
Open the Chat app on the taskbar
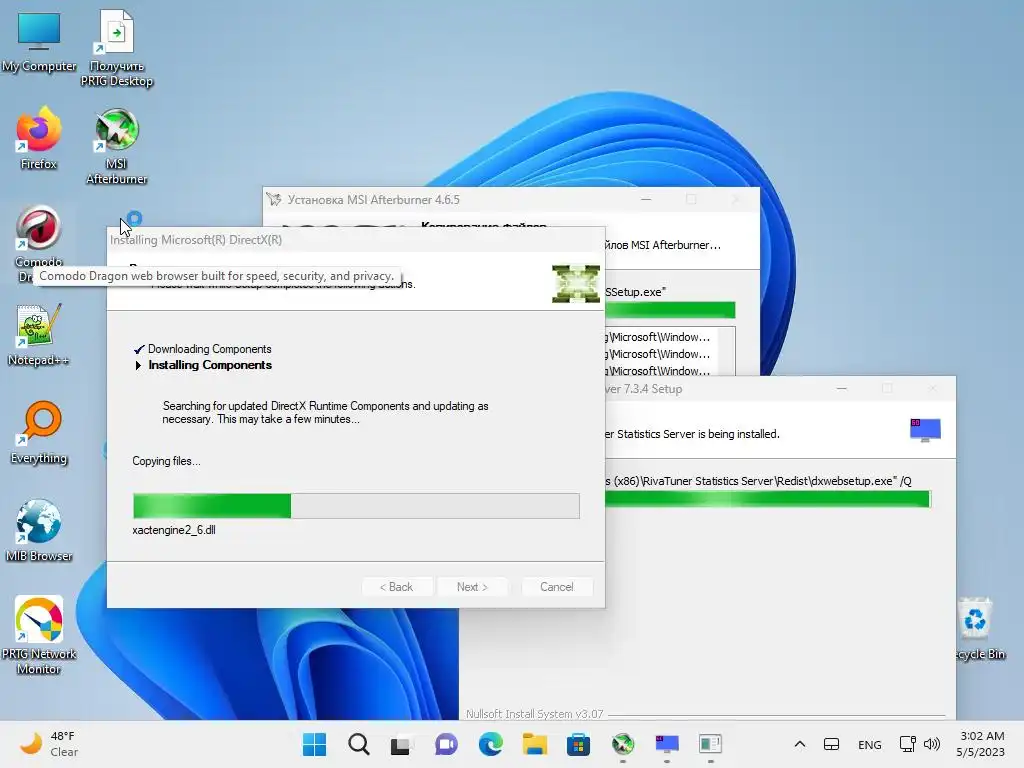pos(446,744)
